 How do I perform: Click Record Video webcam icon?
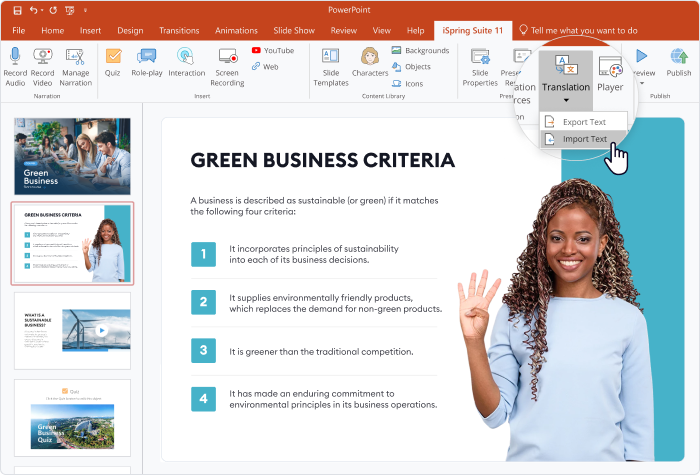42,56
